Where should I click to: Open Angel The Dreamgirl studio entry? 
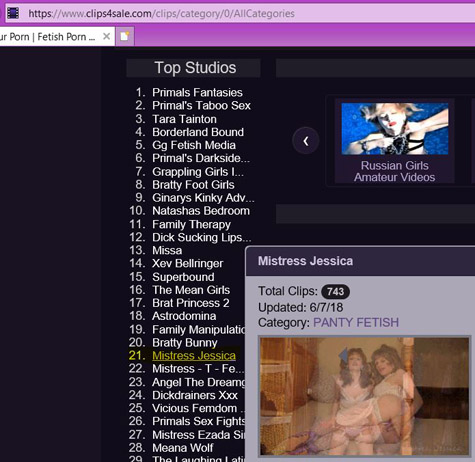pyautogui.click(x=199, y=382)
